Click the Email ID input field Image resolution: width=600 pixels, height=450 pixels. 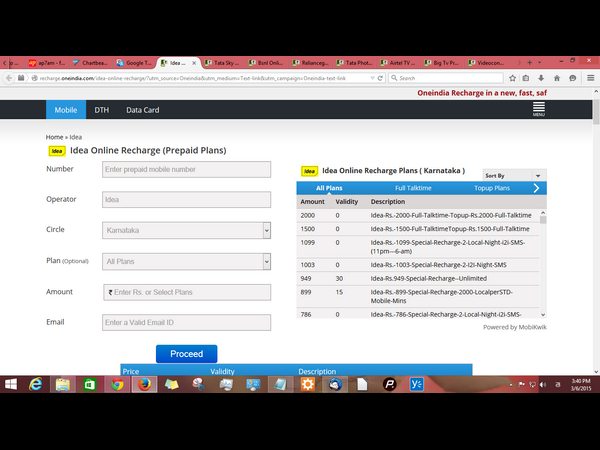click(186, 323)
